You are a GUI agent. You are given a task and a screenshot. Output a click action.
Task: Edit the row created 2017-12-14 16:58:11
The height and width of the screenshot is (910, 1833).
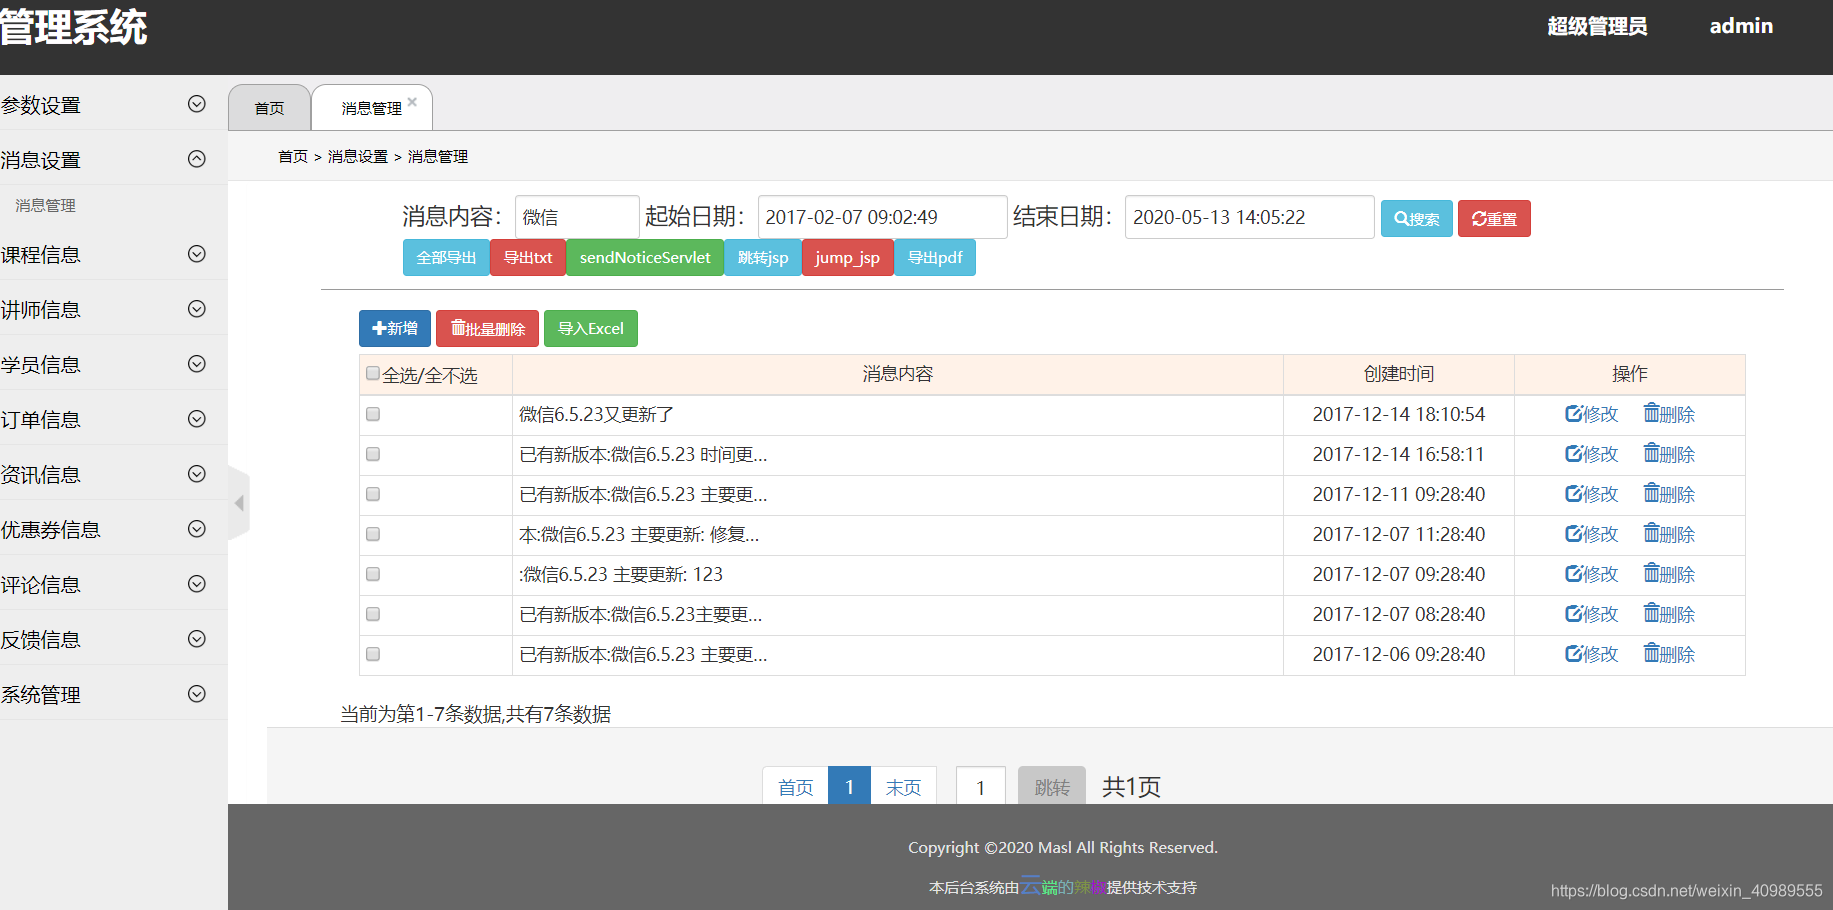[1591, 454]
